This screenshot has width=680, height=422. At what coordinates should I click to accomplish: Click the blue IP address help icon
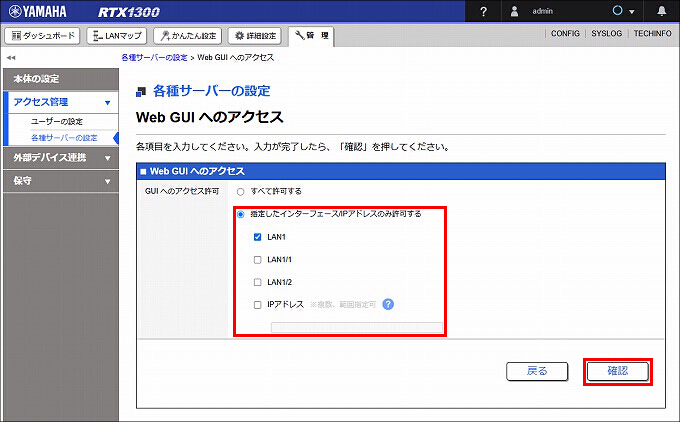pyautogui.click(x=388, y=304)
